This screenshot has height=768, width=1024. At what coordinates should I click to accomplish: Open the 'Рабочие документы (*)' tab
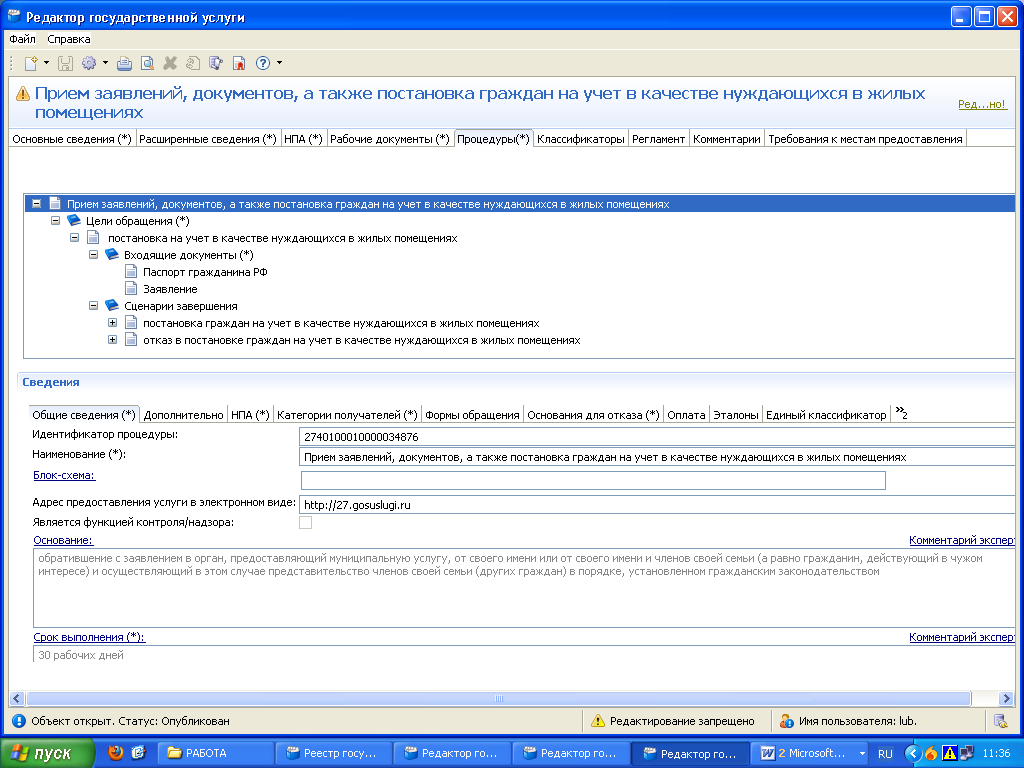[x=390, y=139]
